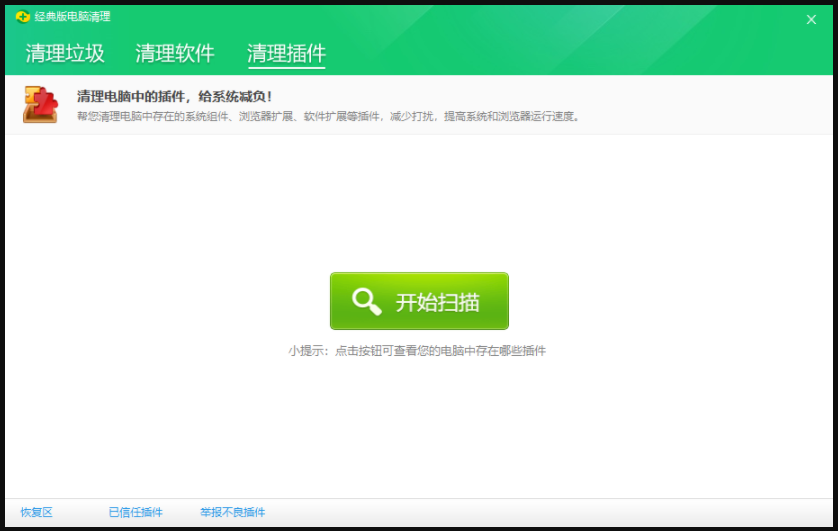Click the gray description text under the heading
Screen dimensions: 838x531
click(328, 116)
